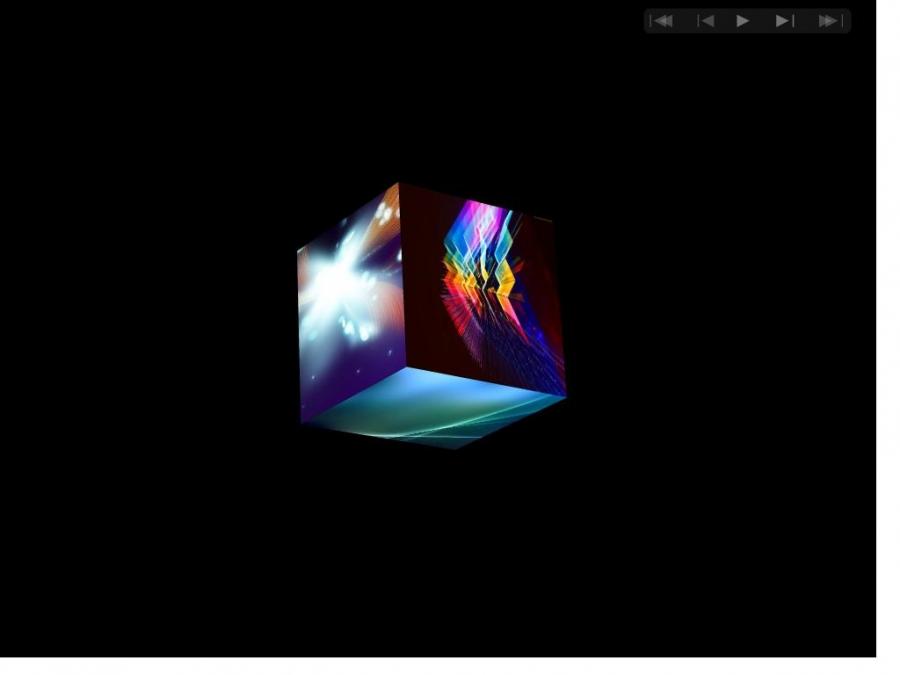Jump to the first slide
Viewport: 900px width, 675px height.
[662, 21]
